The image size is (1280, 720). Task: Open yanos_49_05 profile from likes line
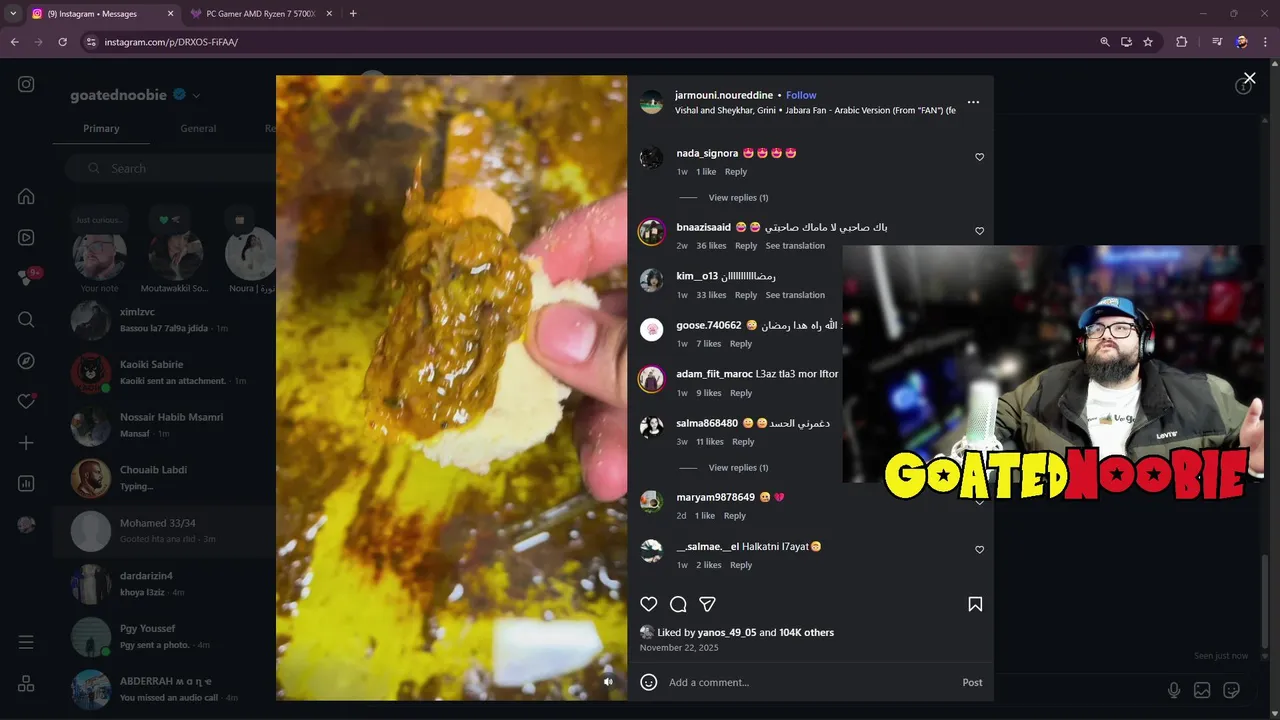point(727,633)
